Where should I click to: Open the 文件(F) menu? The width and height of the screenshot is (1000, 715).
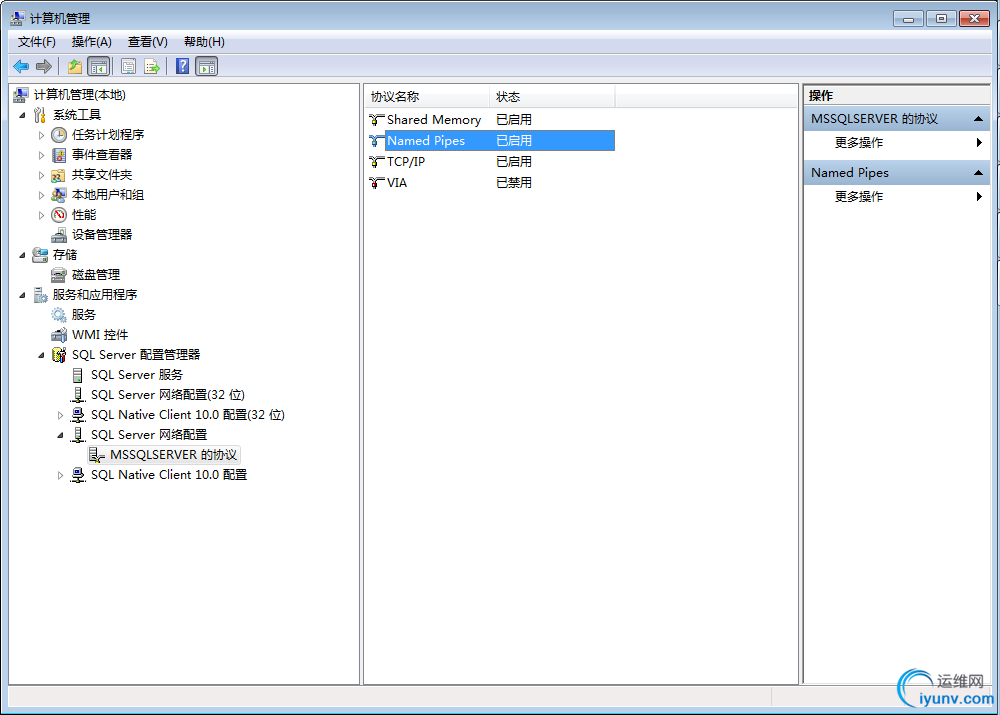pos(36,42)
